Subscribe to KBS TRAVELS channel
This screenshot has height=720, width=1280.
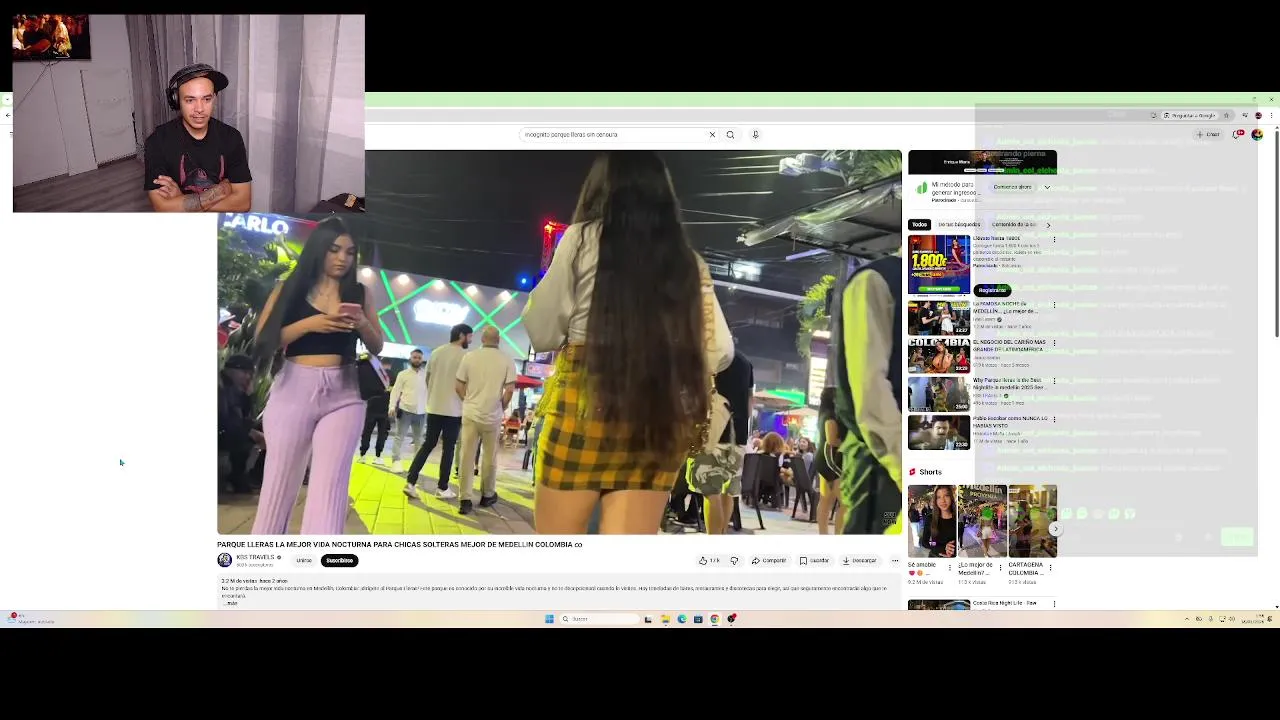339,560
